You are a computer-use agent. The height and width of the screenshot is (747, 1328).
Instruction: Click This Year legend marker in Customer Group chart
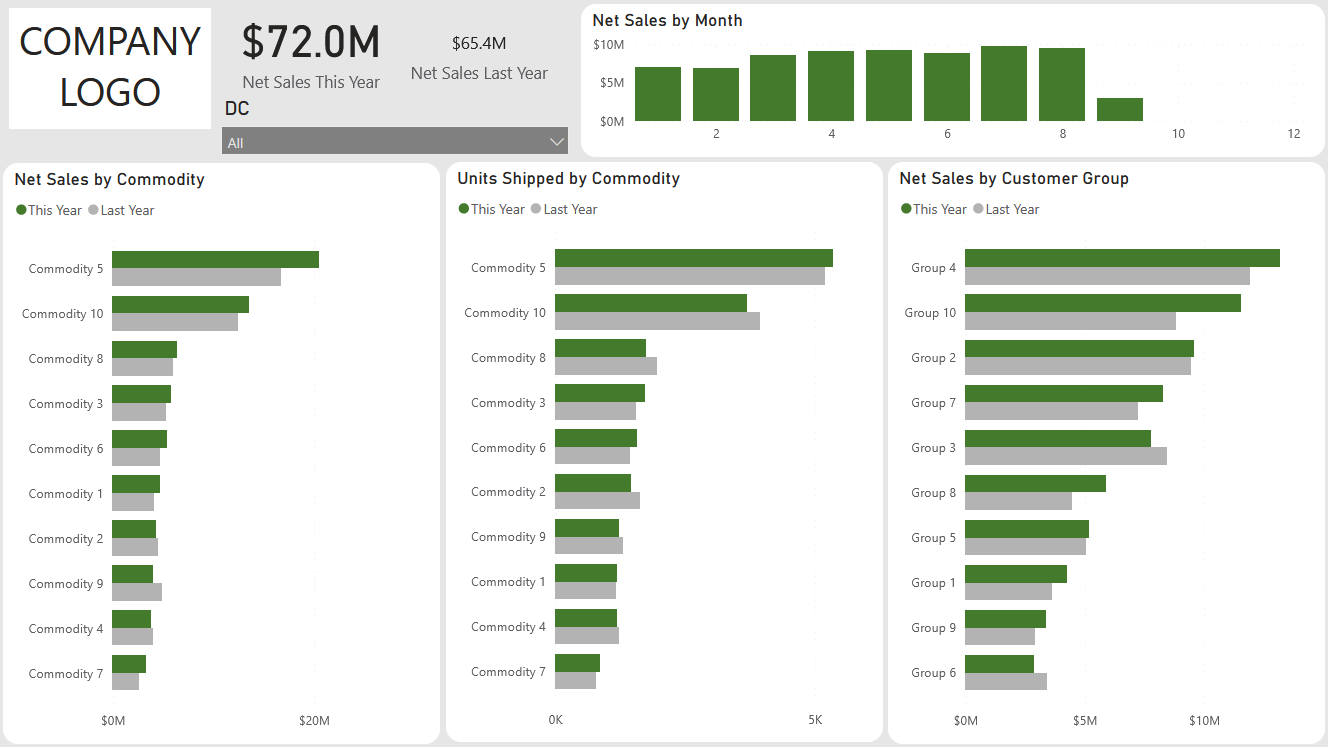click(x=906, y=209)
